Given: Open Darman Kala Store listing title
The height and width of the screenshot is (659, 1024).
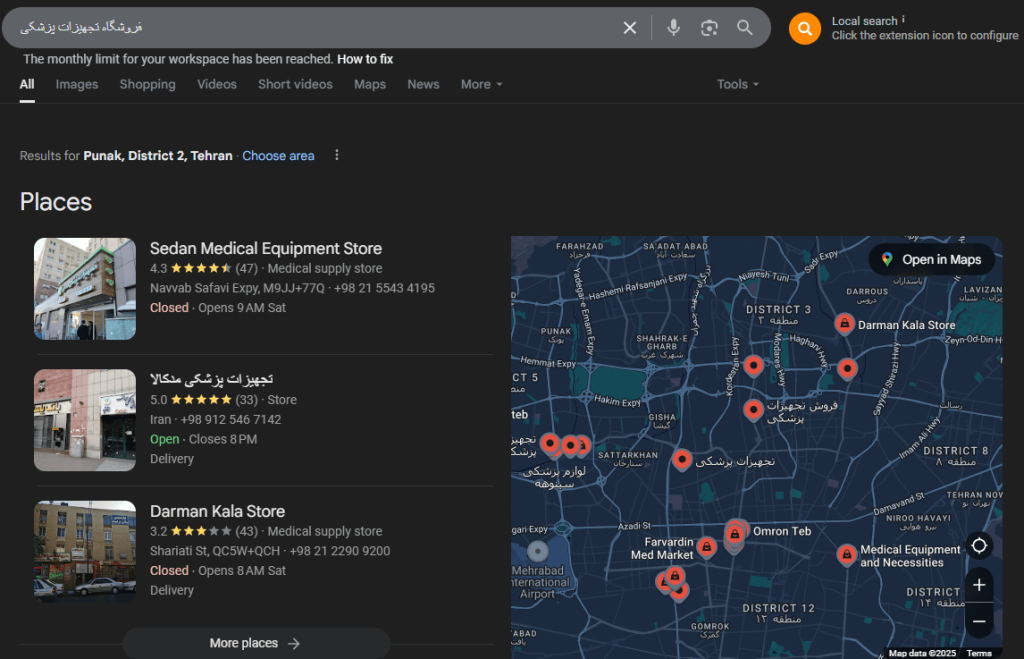Looking at the screenshot, I should (x=217, y=511).
